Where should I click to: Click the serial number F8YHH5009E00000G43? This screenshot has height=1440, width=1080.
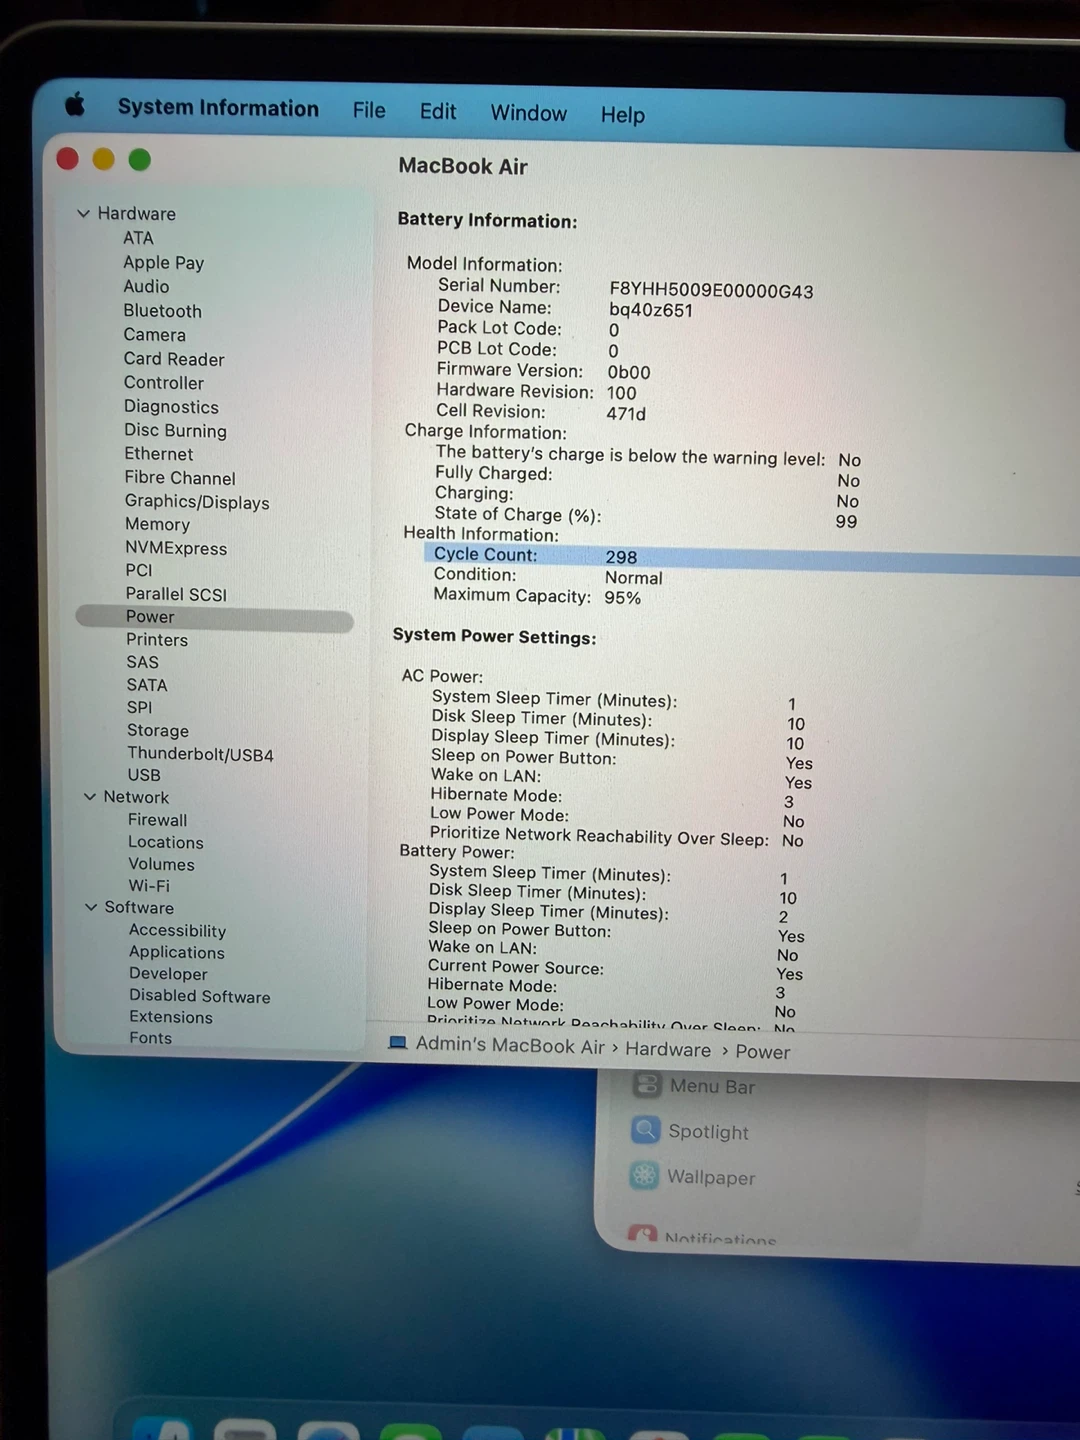711,291
